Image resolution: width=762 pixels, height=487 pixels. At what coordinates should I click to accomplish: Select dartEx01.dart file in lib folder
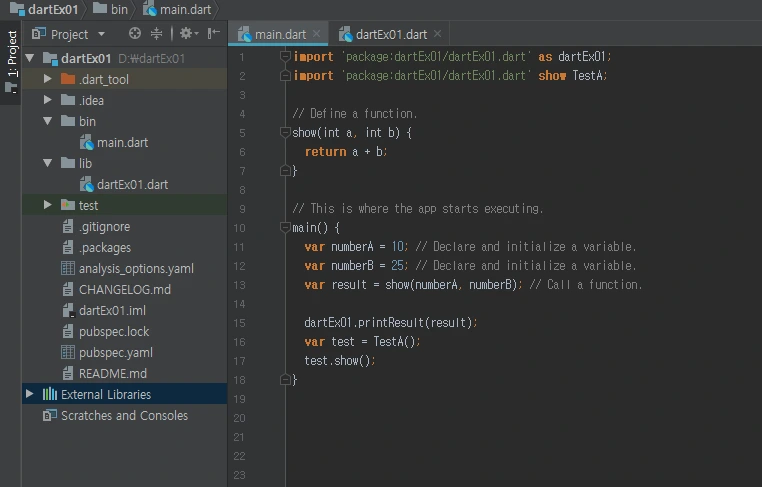(x=132, y=184)
